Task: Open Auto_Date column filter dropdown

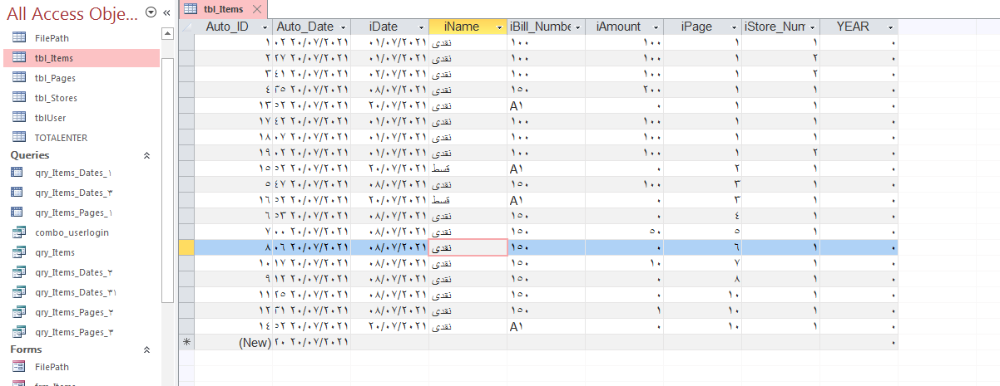Action: point(344,27)
